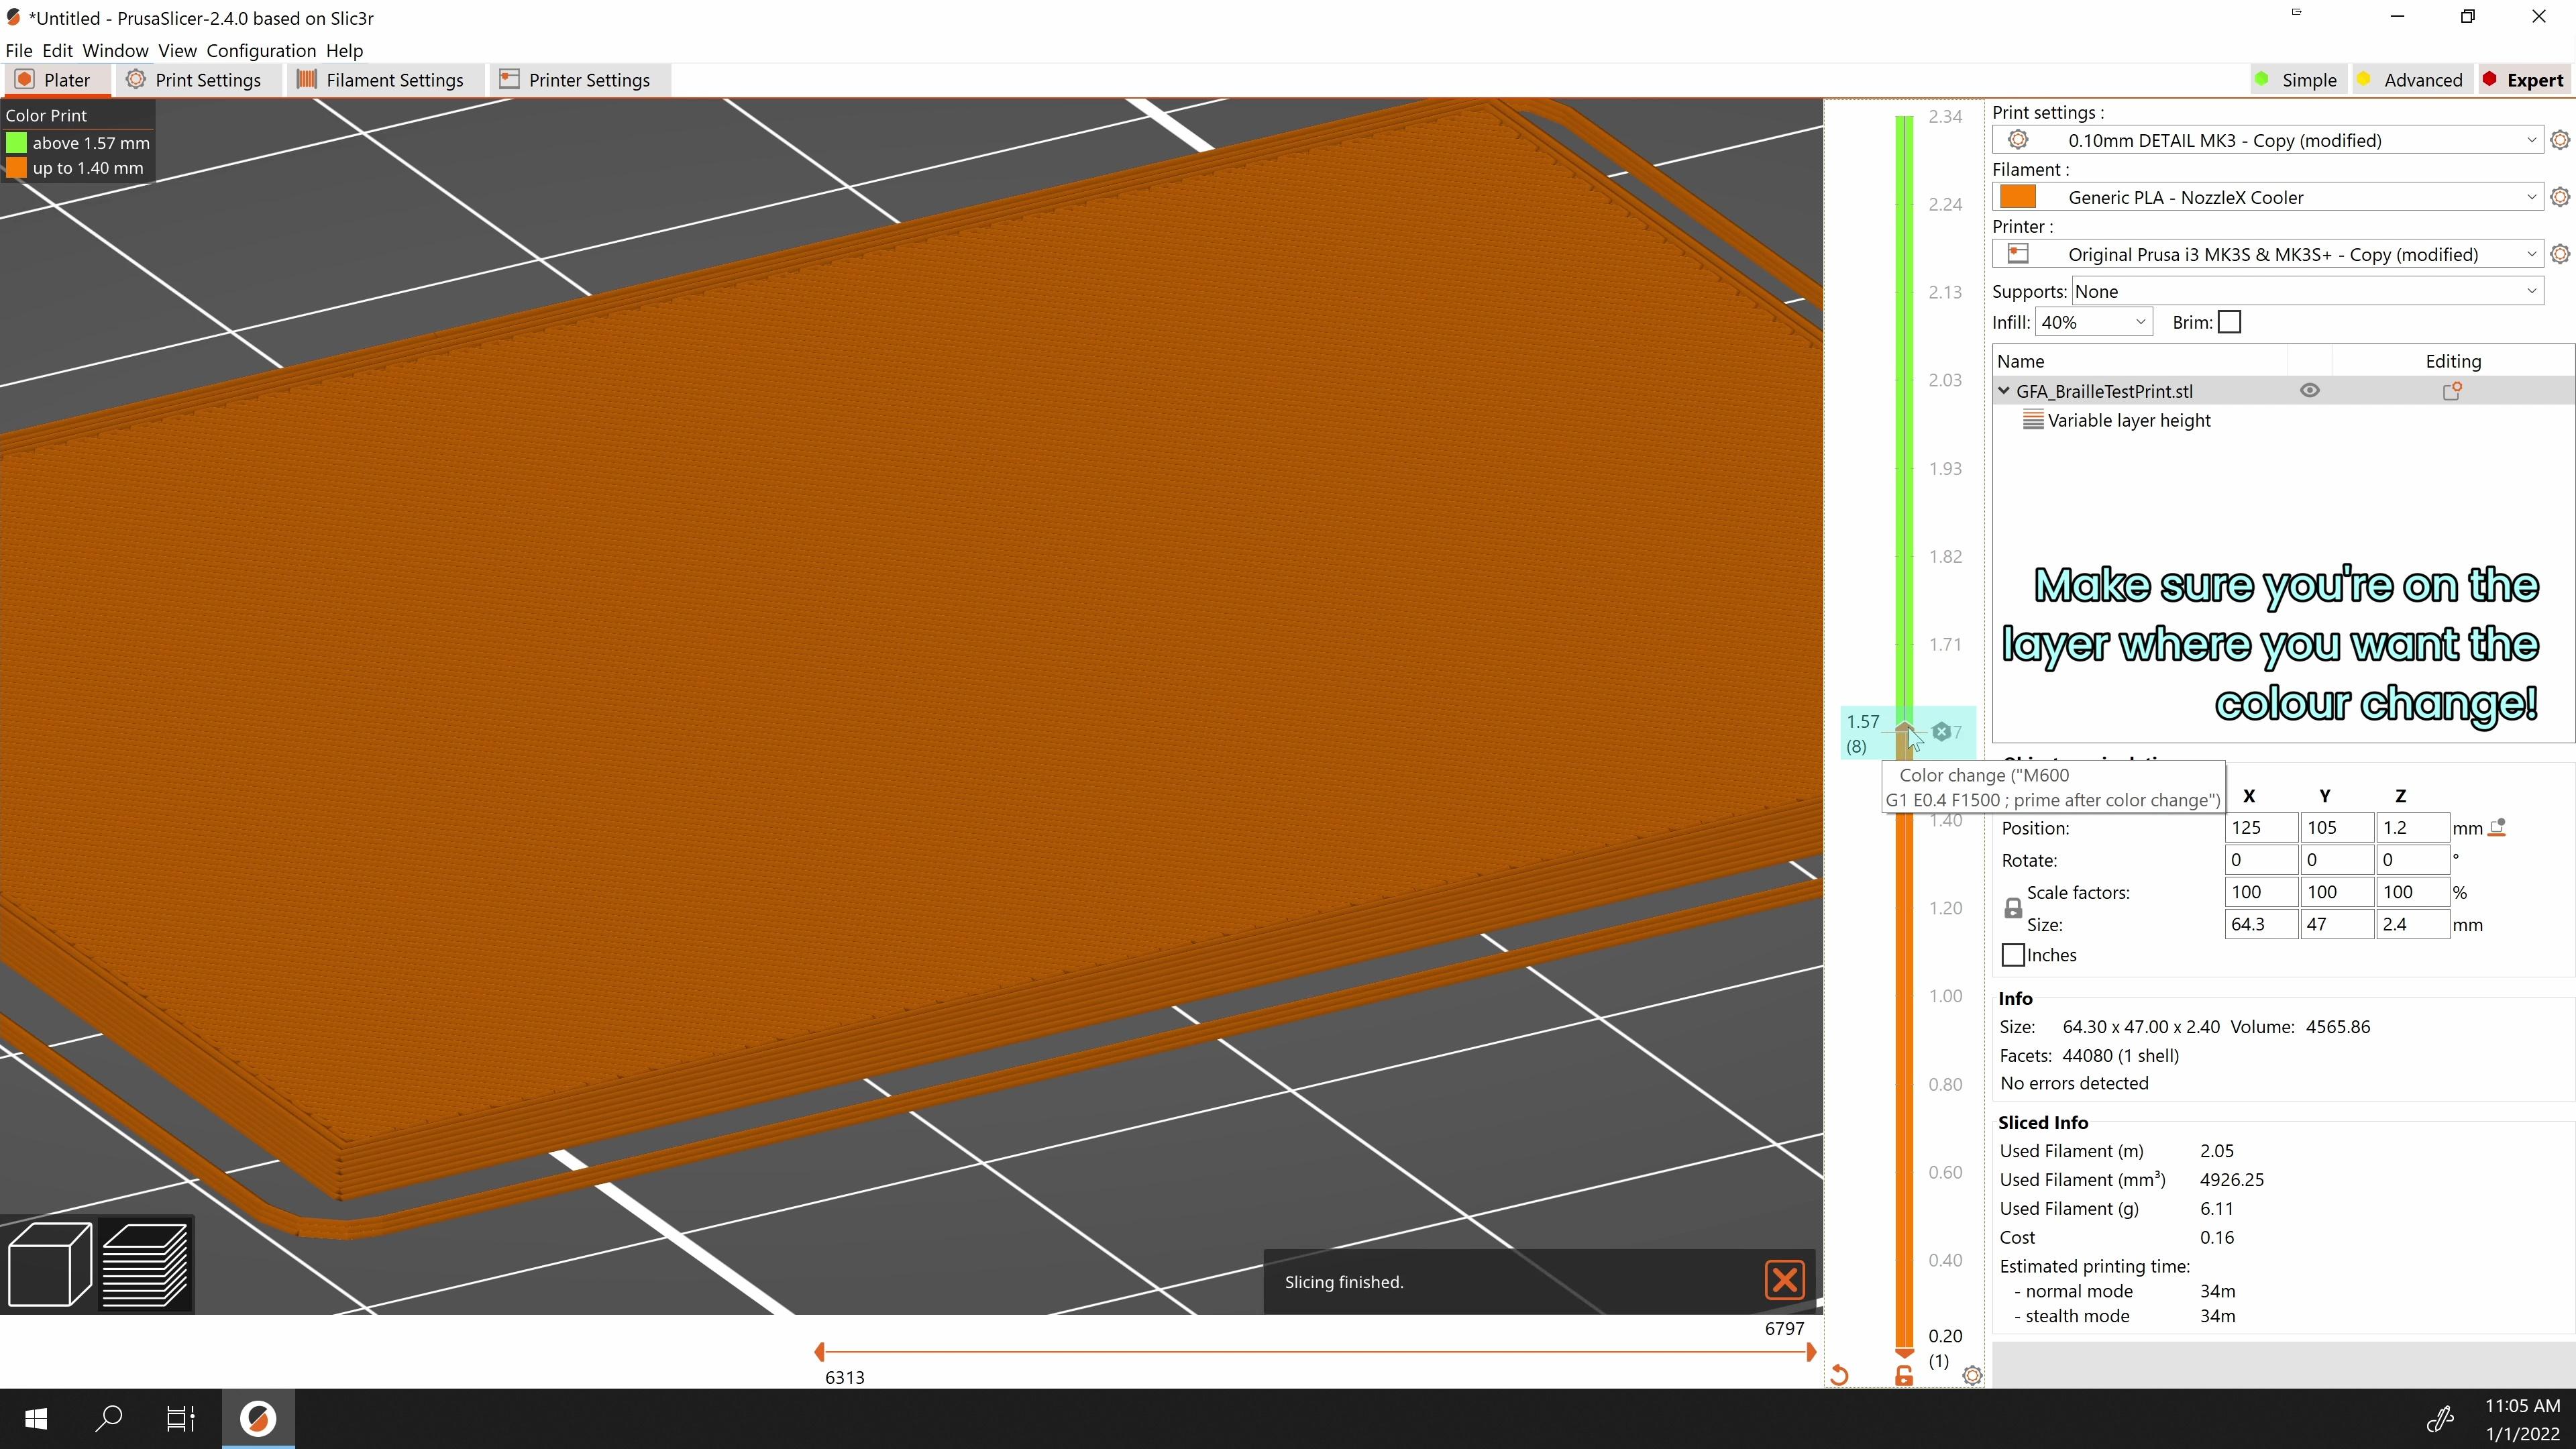
Task: Click the Generic PLA filament color swatch
Action: [x=2019, y=197]
